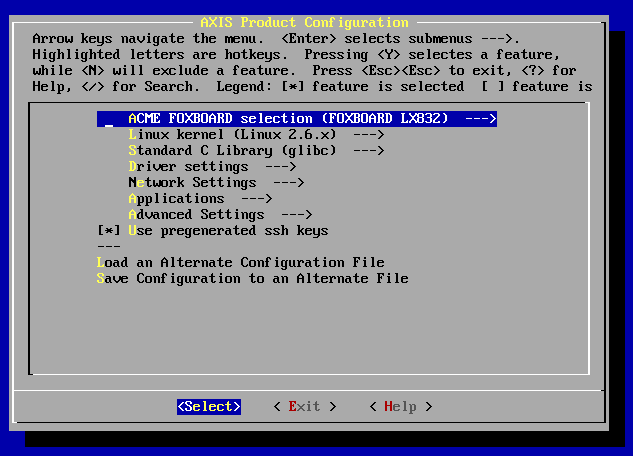This screenshot has width=633, height=456.
Task: Open the Applications submenu
Action: click(200, 199)
